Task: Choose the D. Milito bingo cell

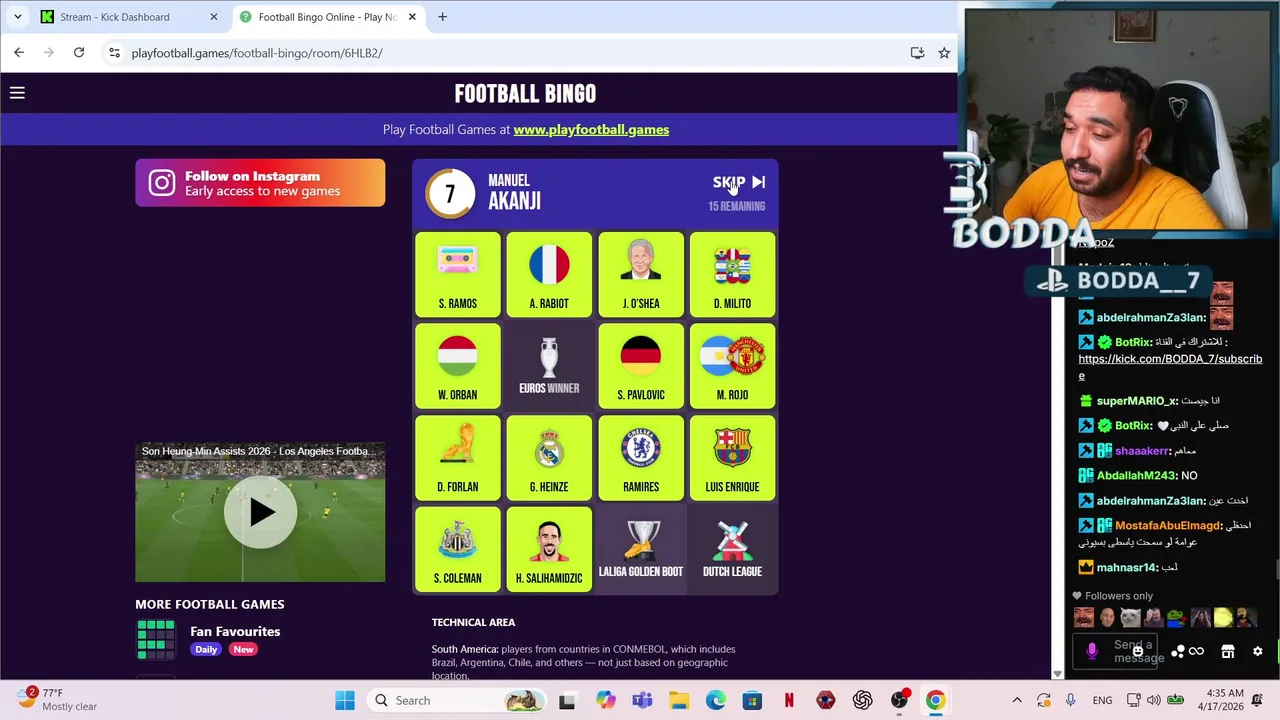Action: (732, 274)
